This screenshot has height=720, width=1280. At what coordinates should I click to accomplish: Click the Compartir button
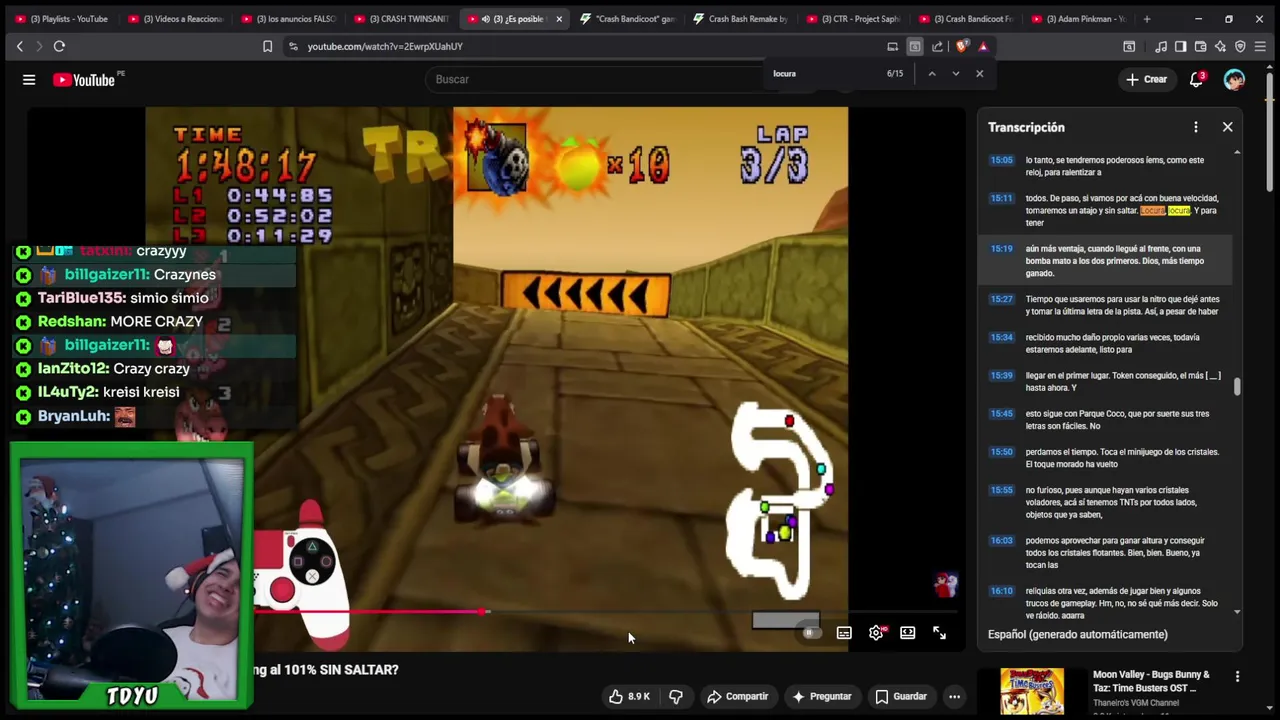click(738, 696)
